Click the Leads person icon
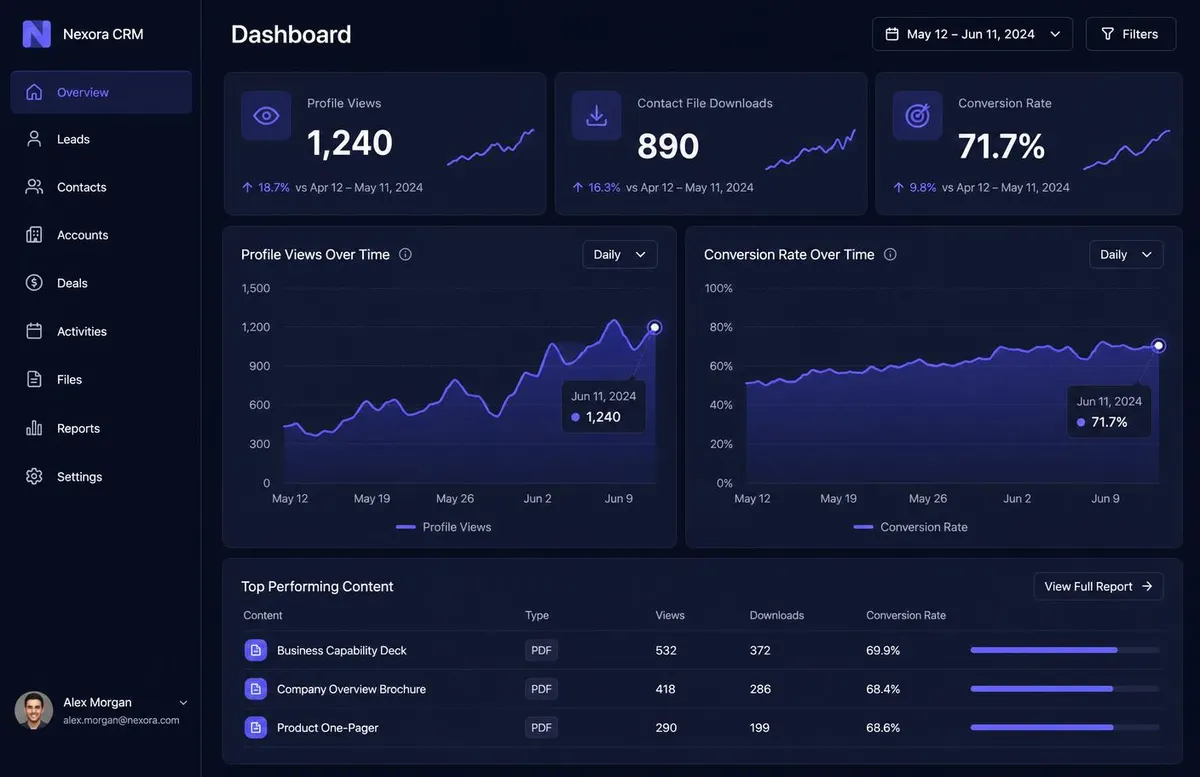This screenshot has height=777, width=1200. tap(34, 139)
